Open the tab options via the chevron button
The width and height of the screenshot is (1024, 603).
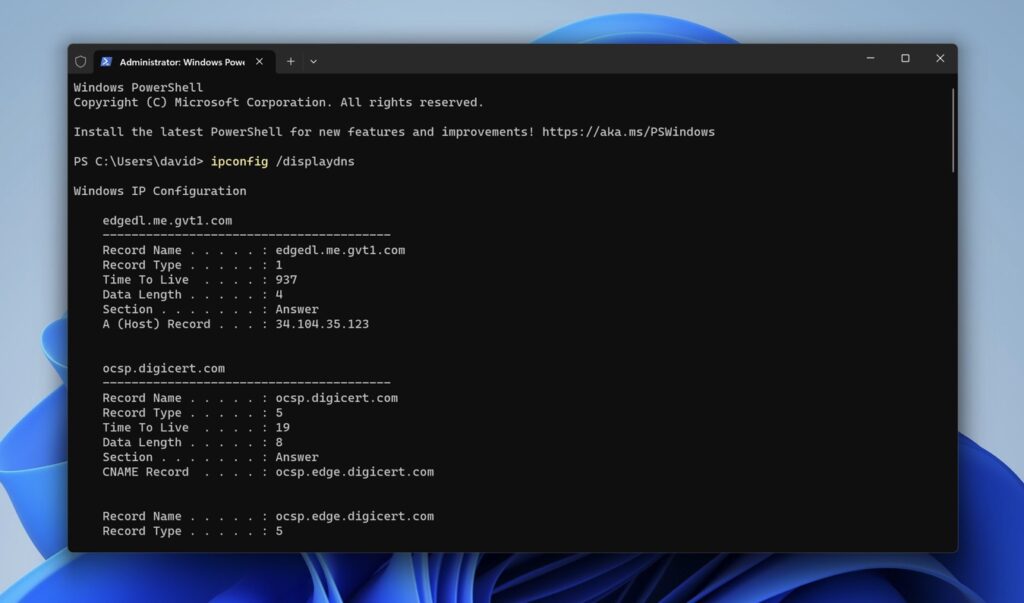[x=313, y=61]
